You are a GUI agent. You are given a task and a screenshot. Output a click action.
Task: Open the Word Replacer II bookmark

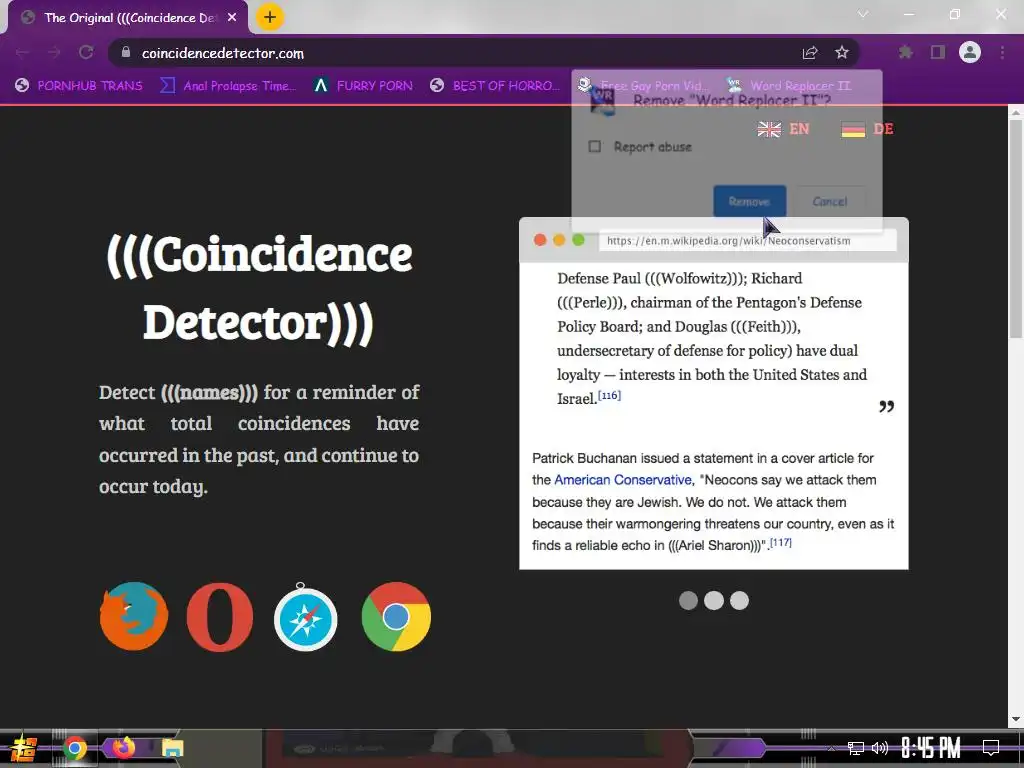coord(790,86)
